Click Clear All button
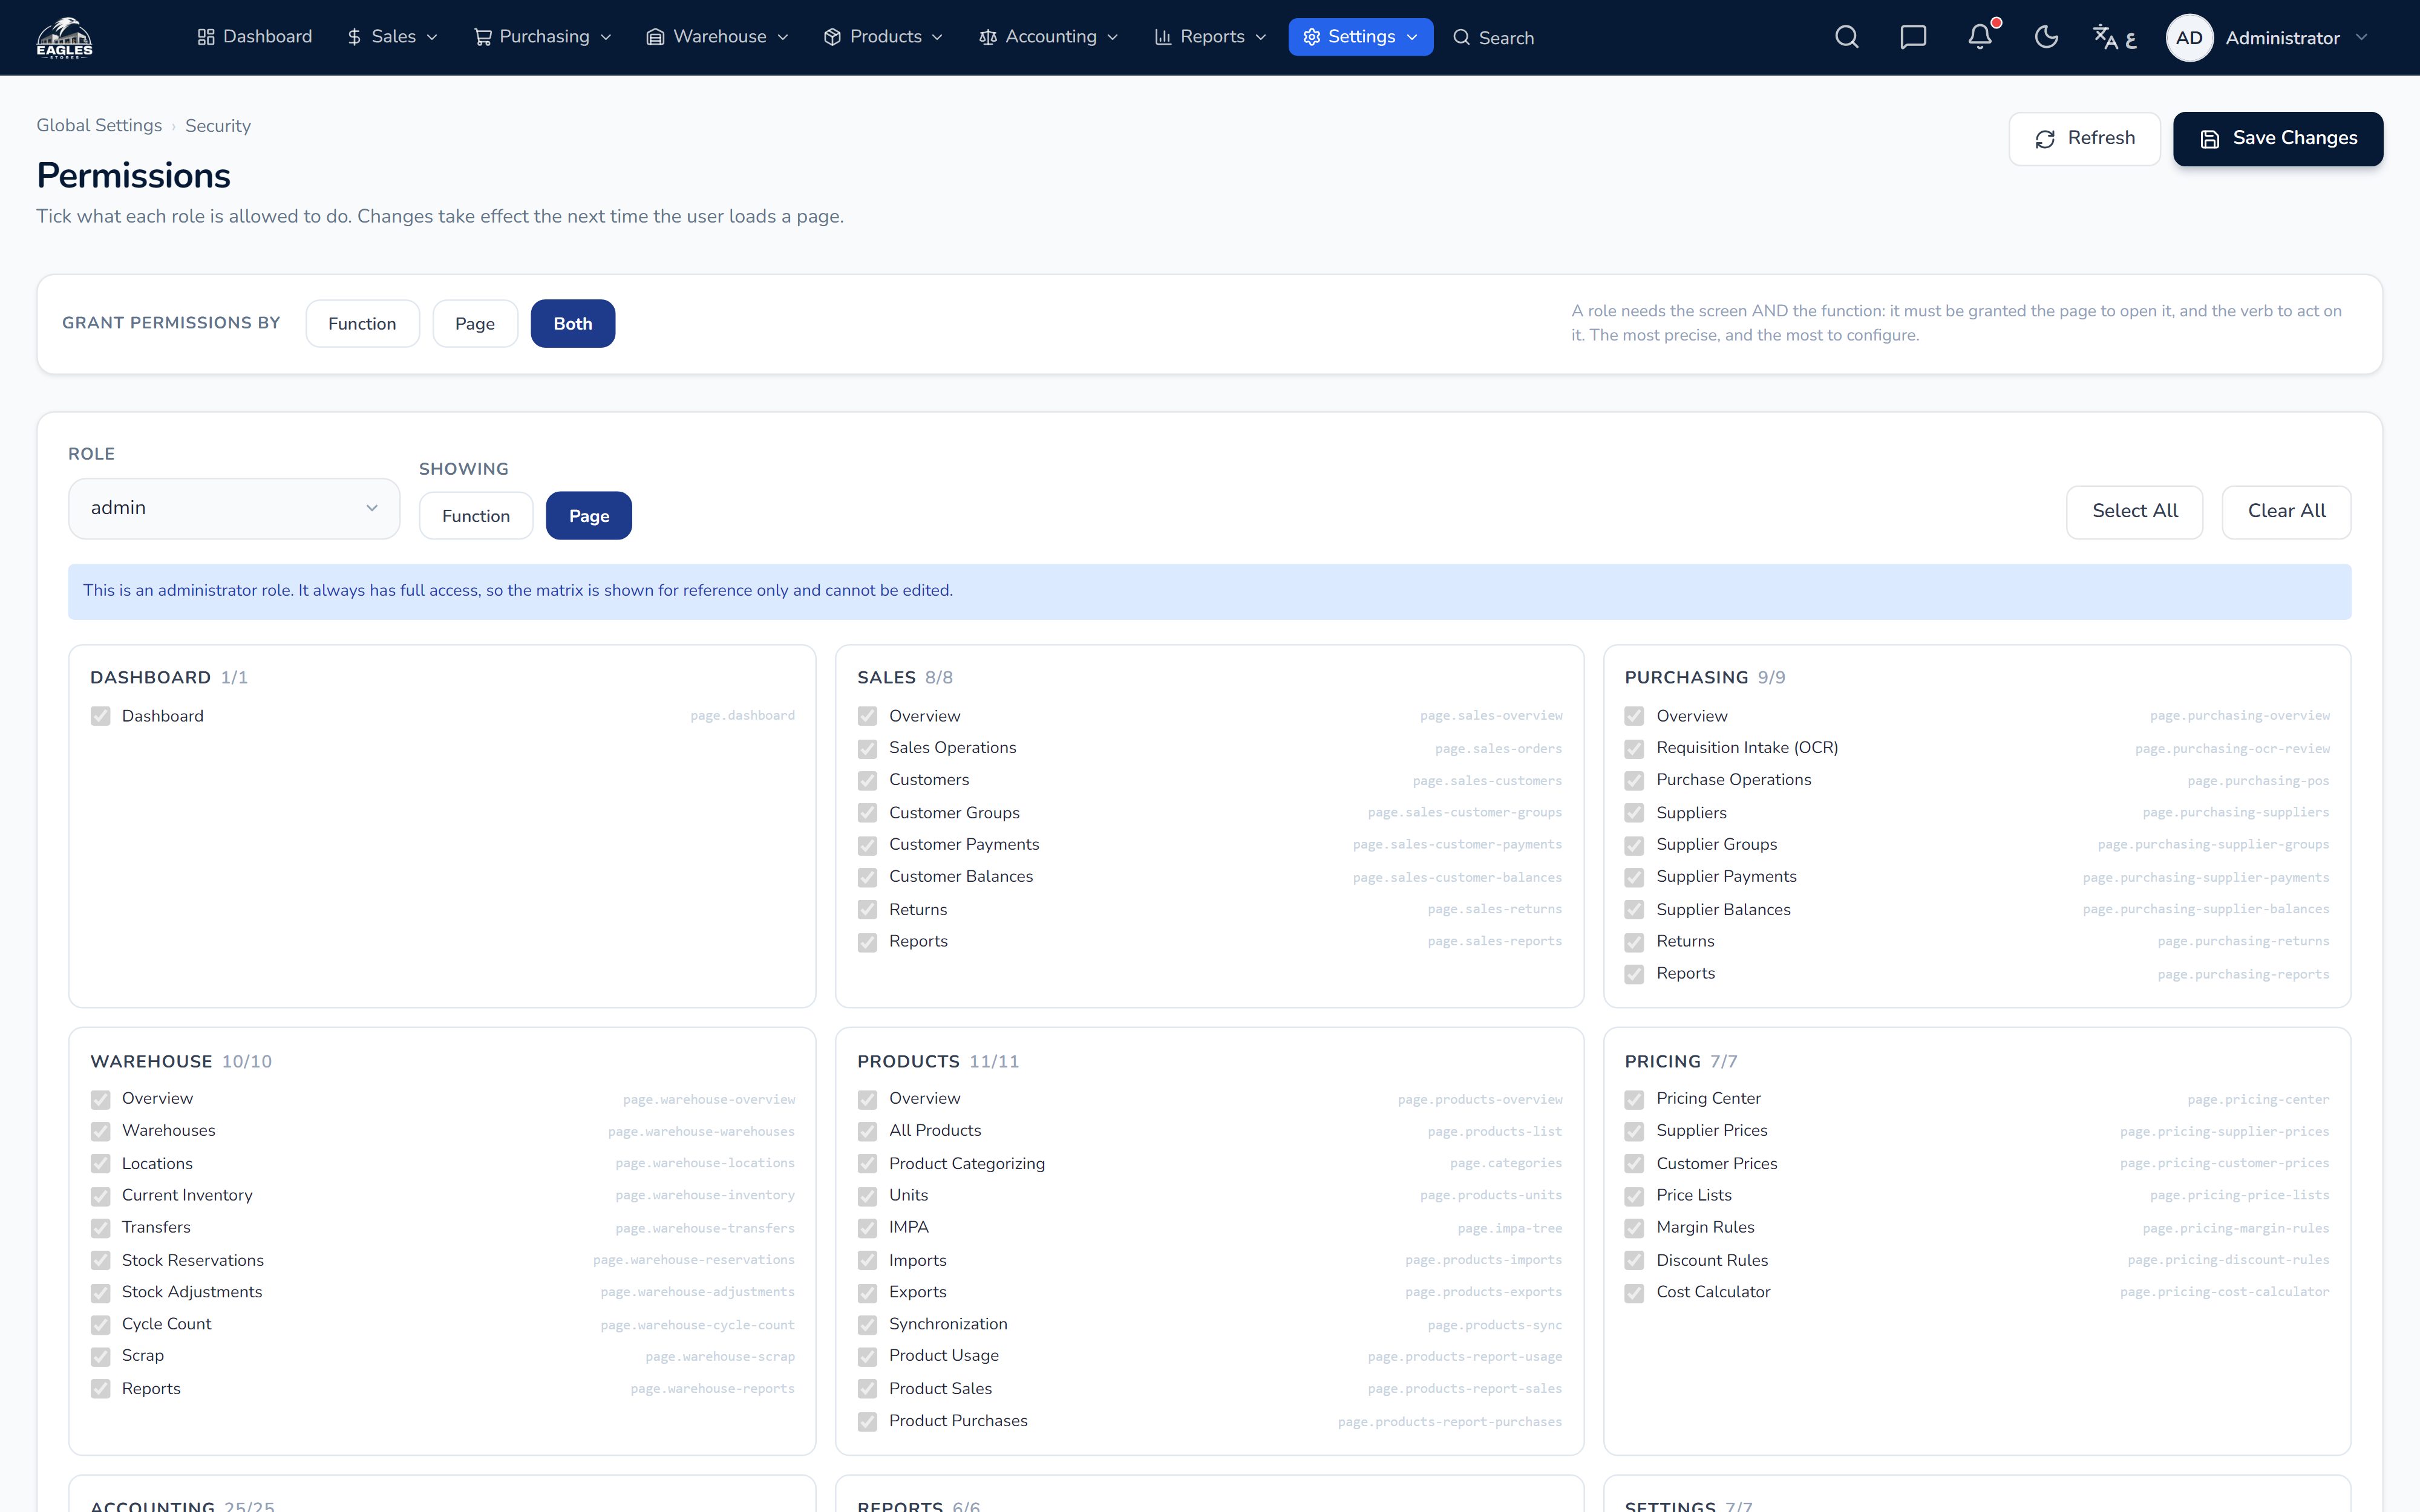The height and width of the screenshot is (1512, 2420). tap(2286, 511)
